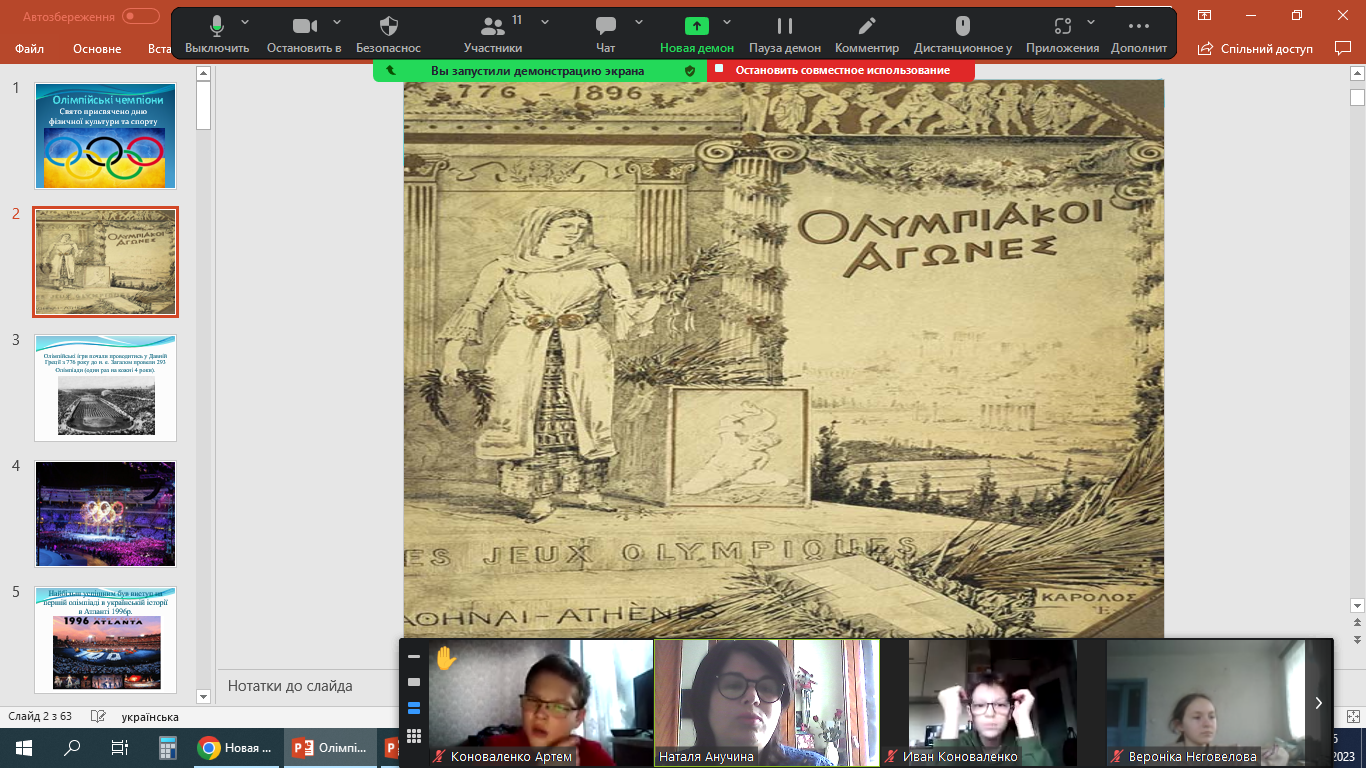Go to next slide double arrow
This screenshot has width=1366, height=768.
tap(1357, 639)
